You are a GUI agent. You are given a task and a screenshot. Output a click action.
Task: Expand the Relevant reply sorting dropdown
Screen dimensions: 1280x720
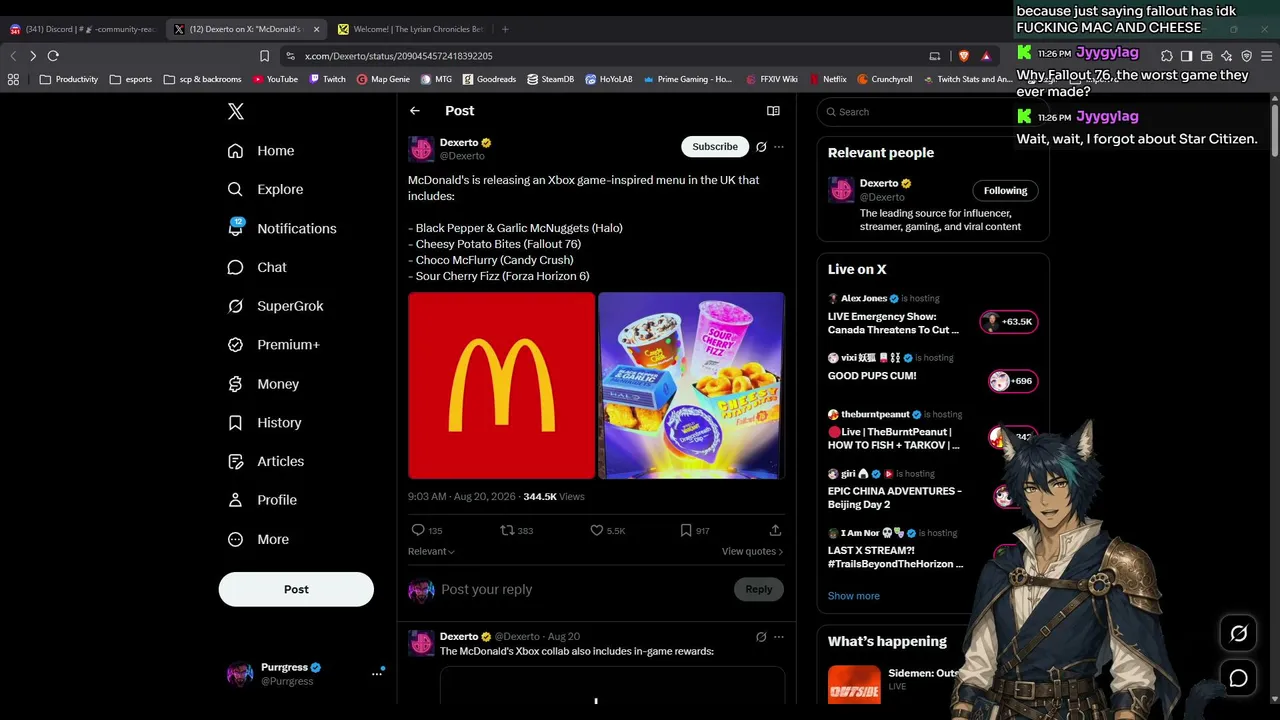click(x=431, y=551)
